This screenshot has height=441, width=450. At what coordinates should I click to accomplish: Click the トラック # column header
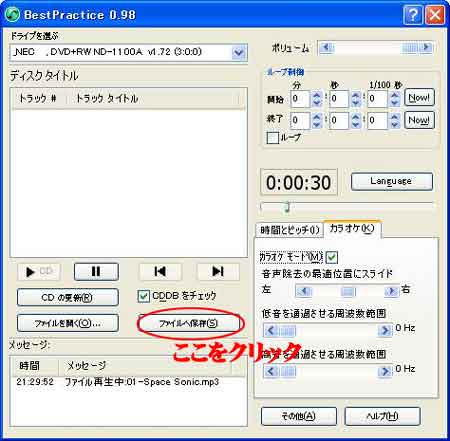click(37, 99)
